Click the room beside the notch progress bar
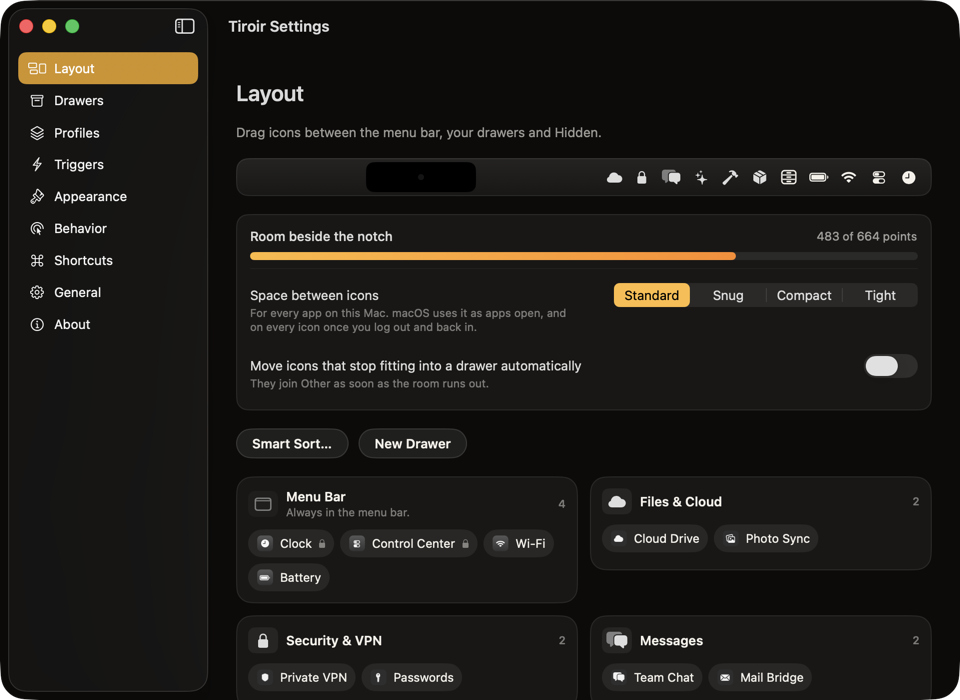960x700 pixels. click(x=583, y=256)
